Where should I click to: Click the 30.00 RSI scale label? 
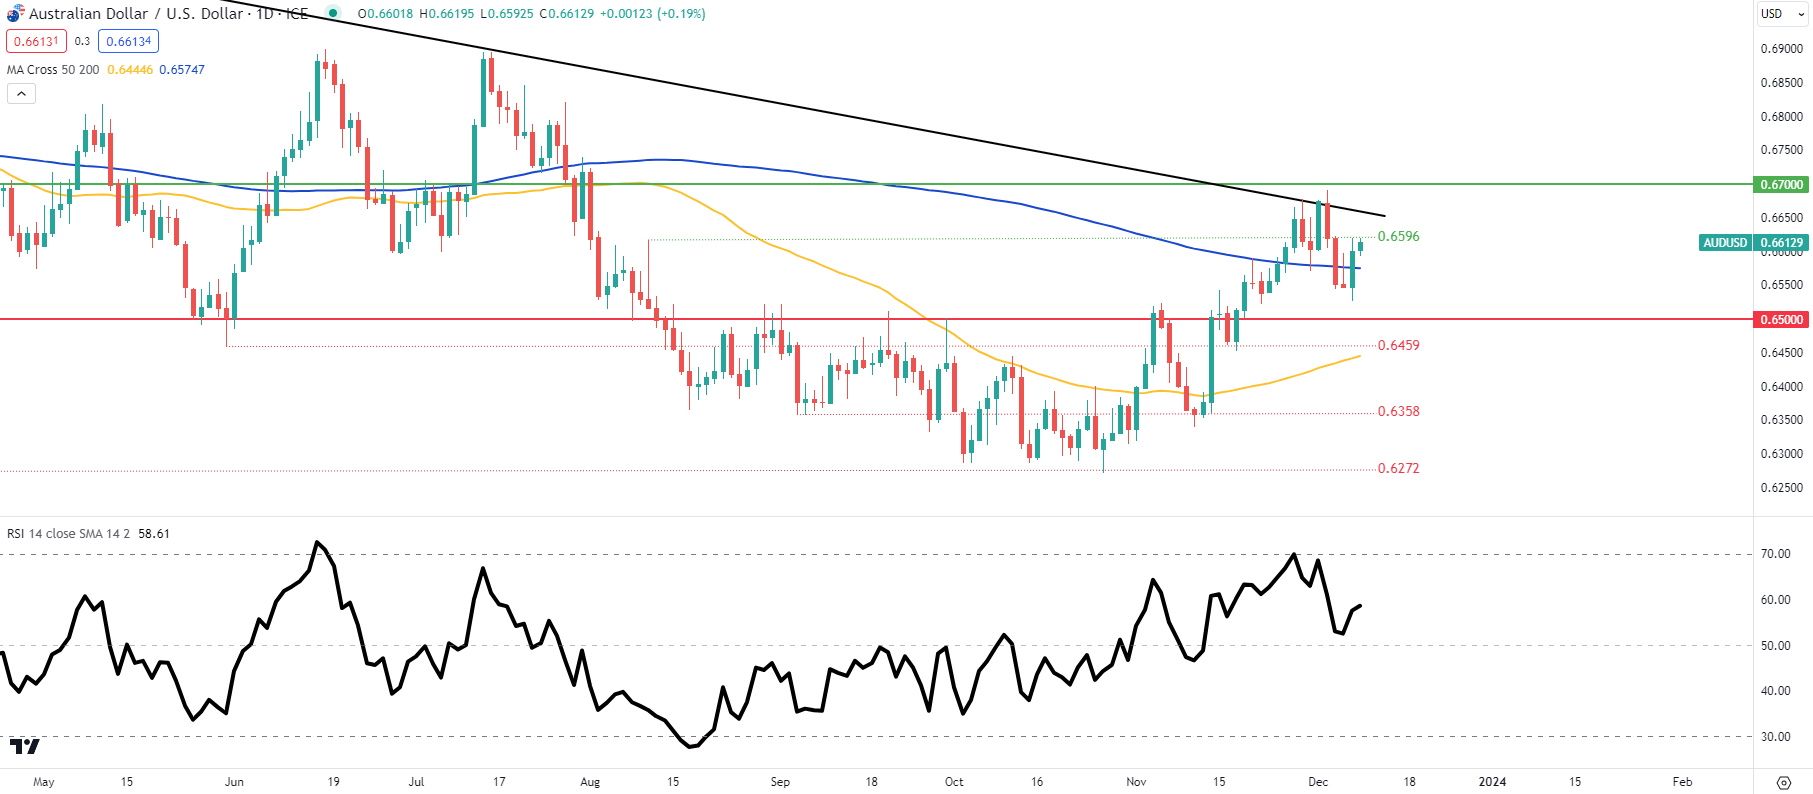(x=1776, y=737)
